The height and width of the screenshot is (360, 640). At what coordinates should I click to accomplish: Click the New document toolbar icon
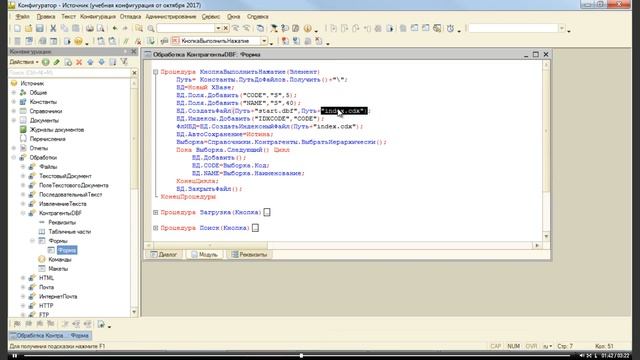[17, 28]
